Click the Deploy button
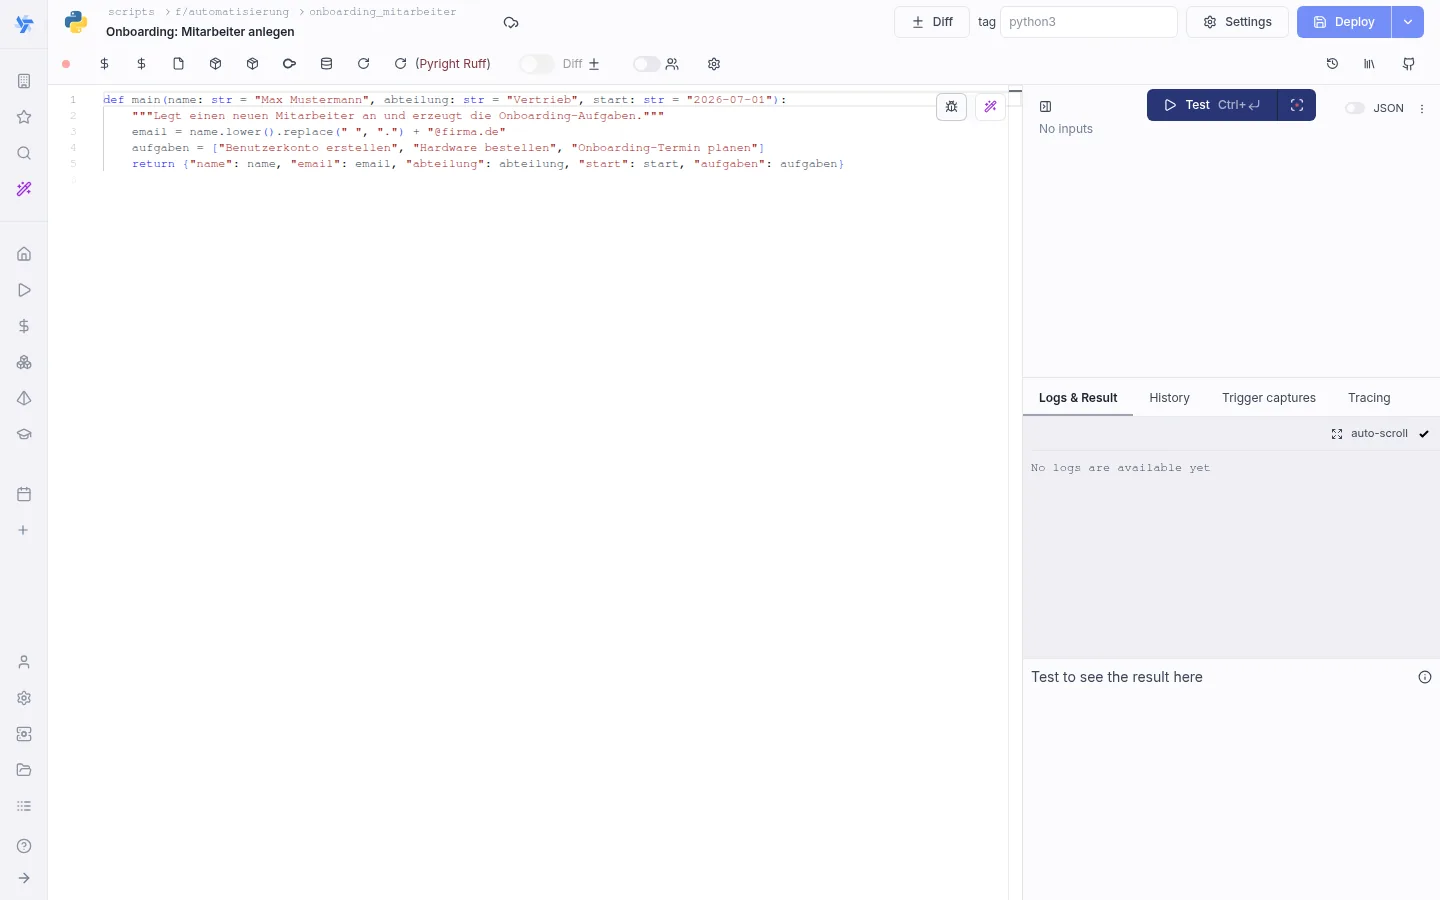Screen dimensions: 1440x900 coord(1344,22)
